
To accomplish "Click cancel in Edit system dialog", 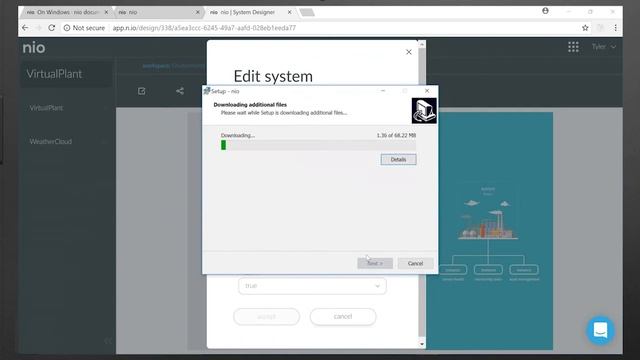I will click(x=343, y=316).
